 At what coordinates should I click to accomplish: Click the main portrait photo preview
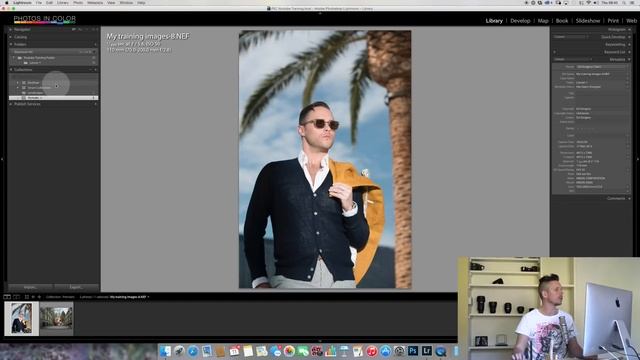click(325, 159)
